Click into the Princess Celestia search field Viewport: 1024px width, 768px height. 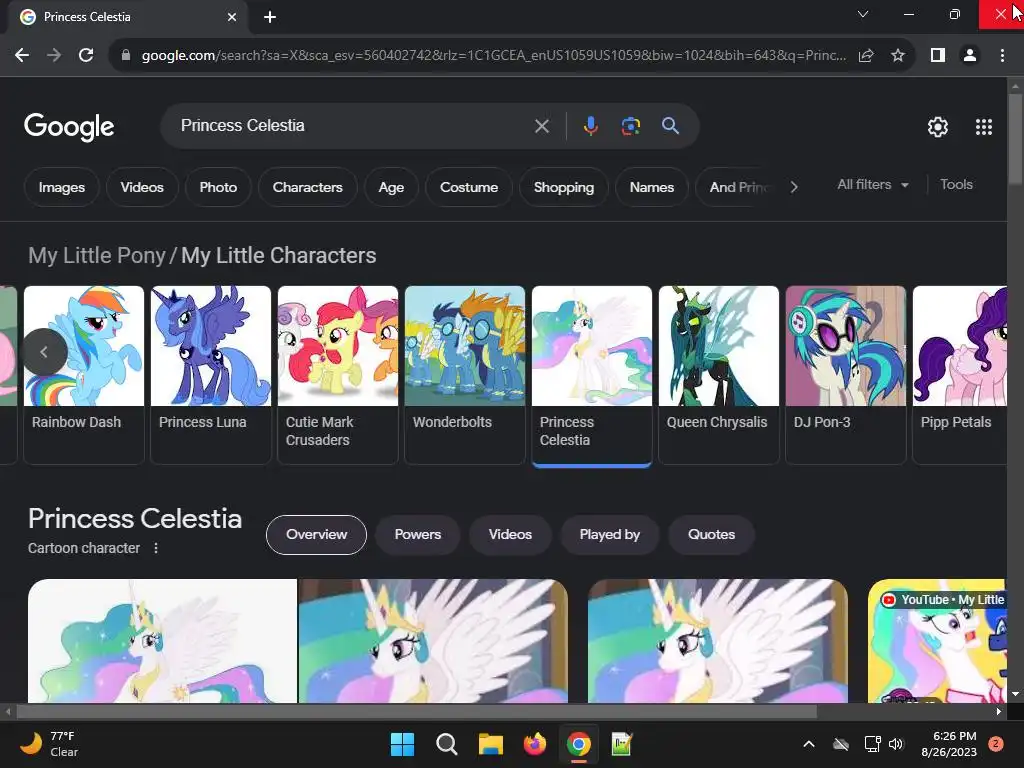point(353,125)
